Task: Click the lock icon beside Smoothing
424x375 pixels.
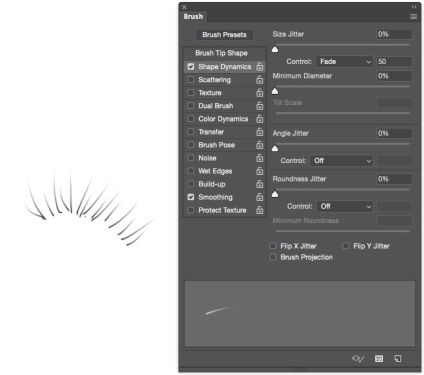Action: coord(260,197)
